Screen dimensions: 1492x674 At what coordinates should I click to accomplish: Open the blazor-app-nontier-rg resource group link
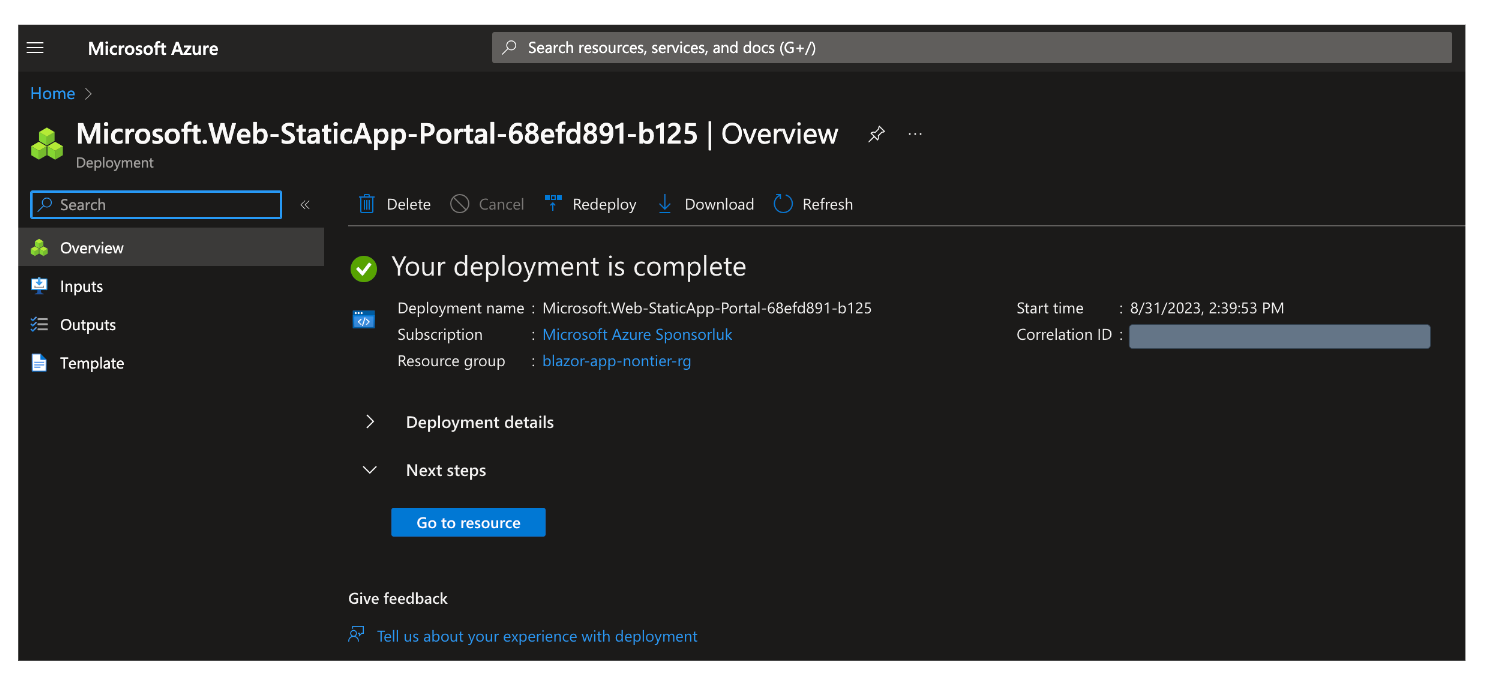click(616, 361)
